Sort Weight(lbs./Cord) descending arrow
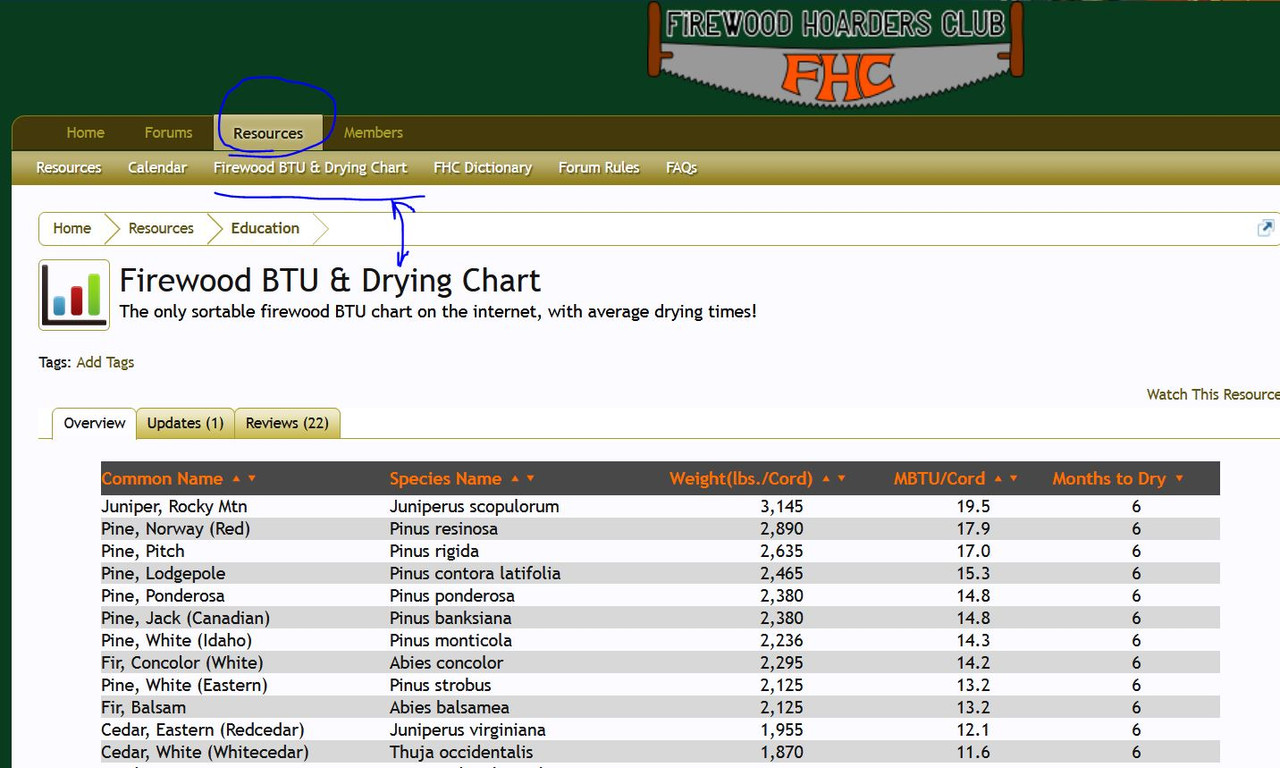 (841, 479)
